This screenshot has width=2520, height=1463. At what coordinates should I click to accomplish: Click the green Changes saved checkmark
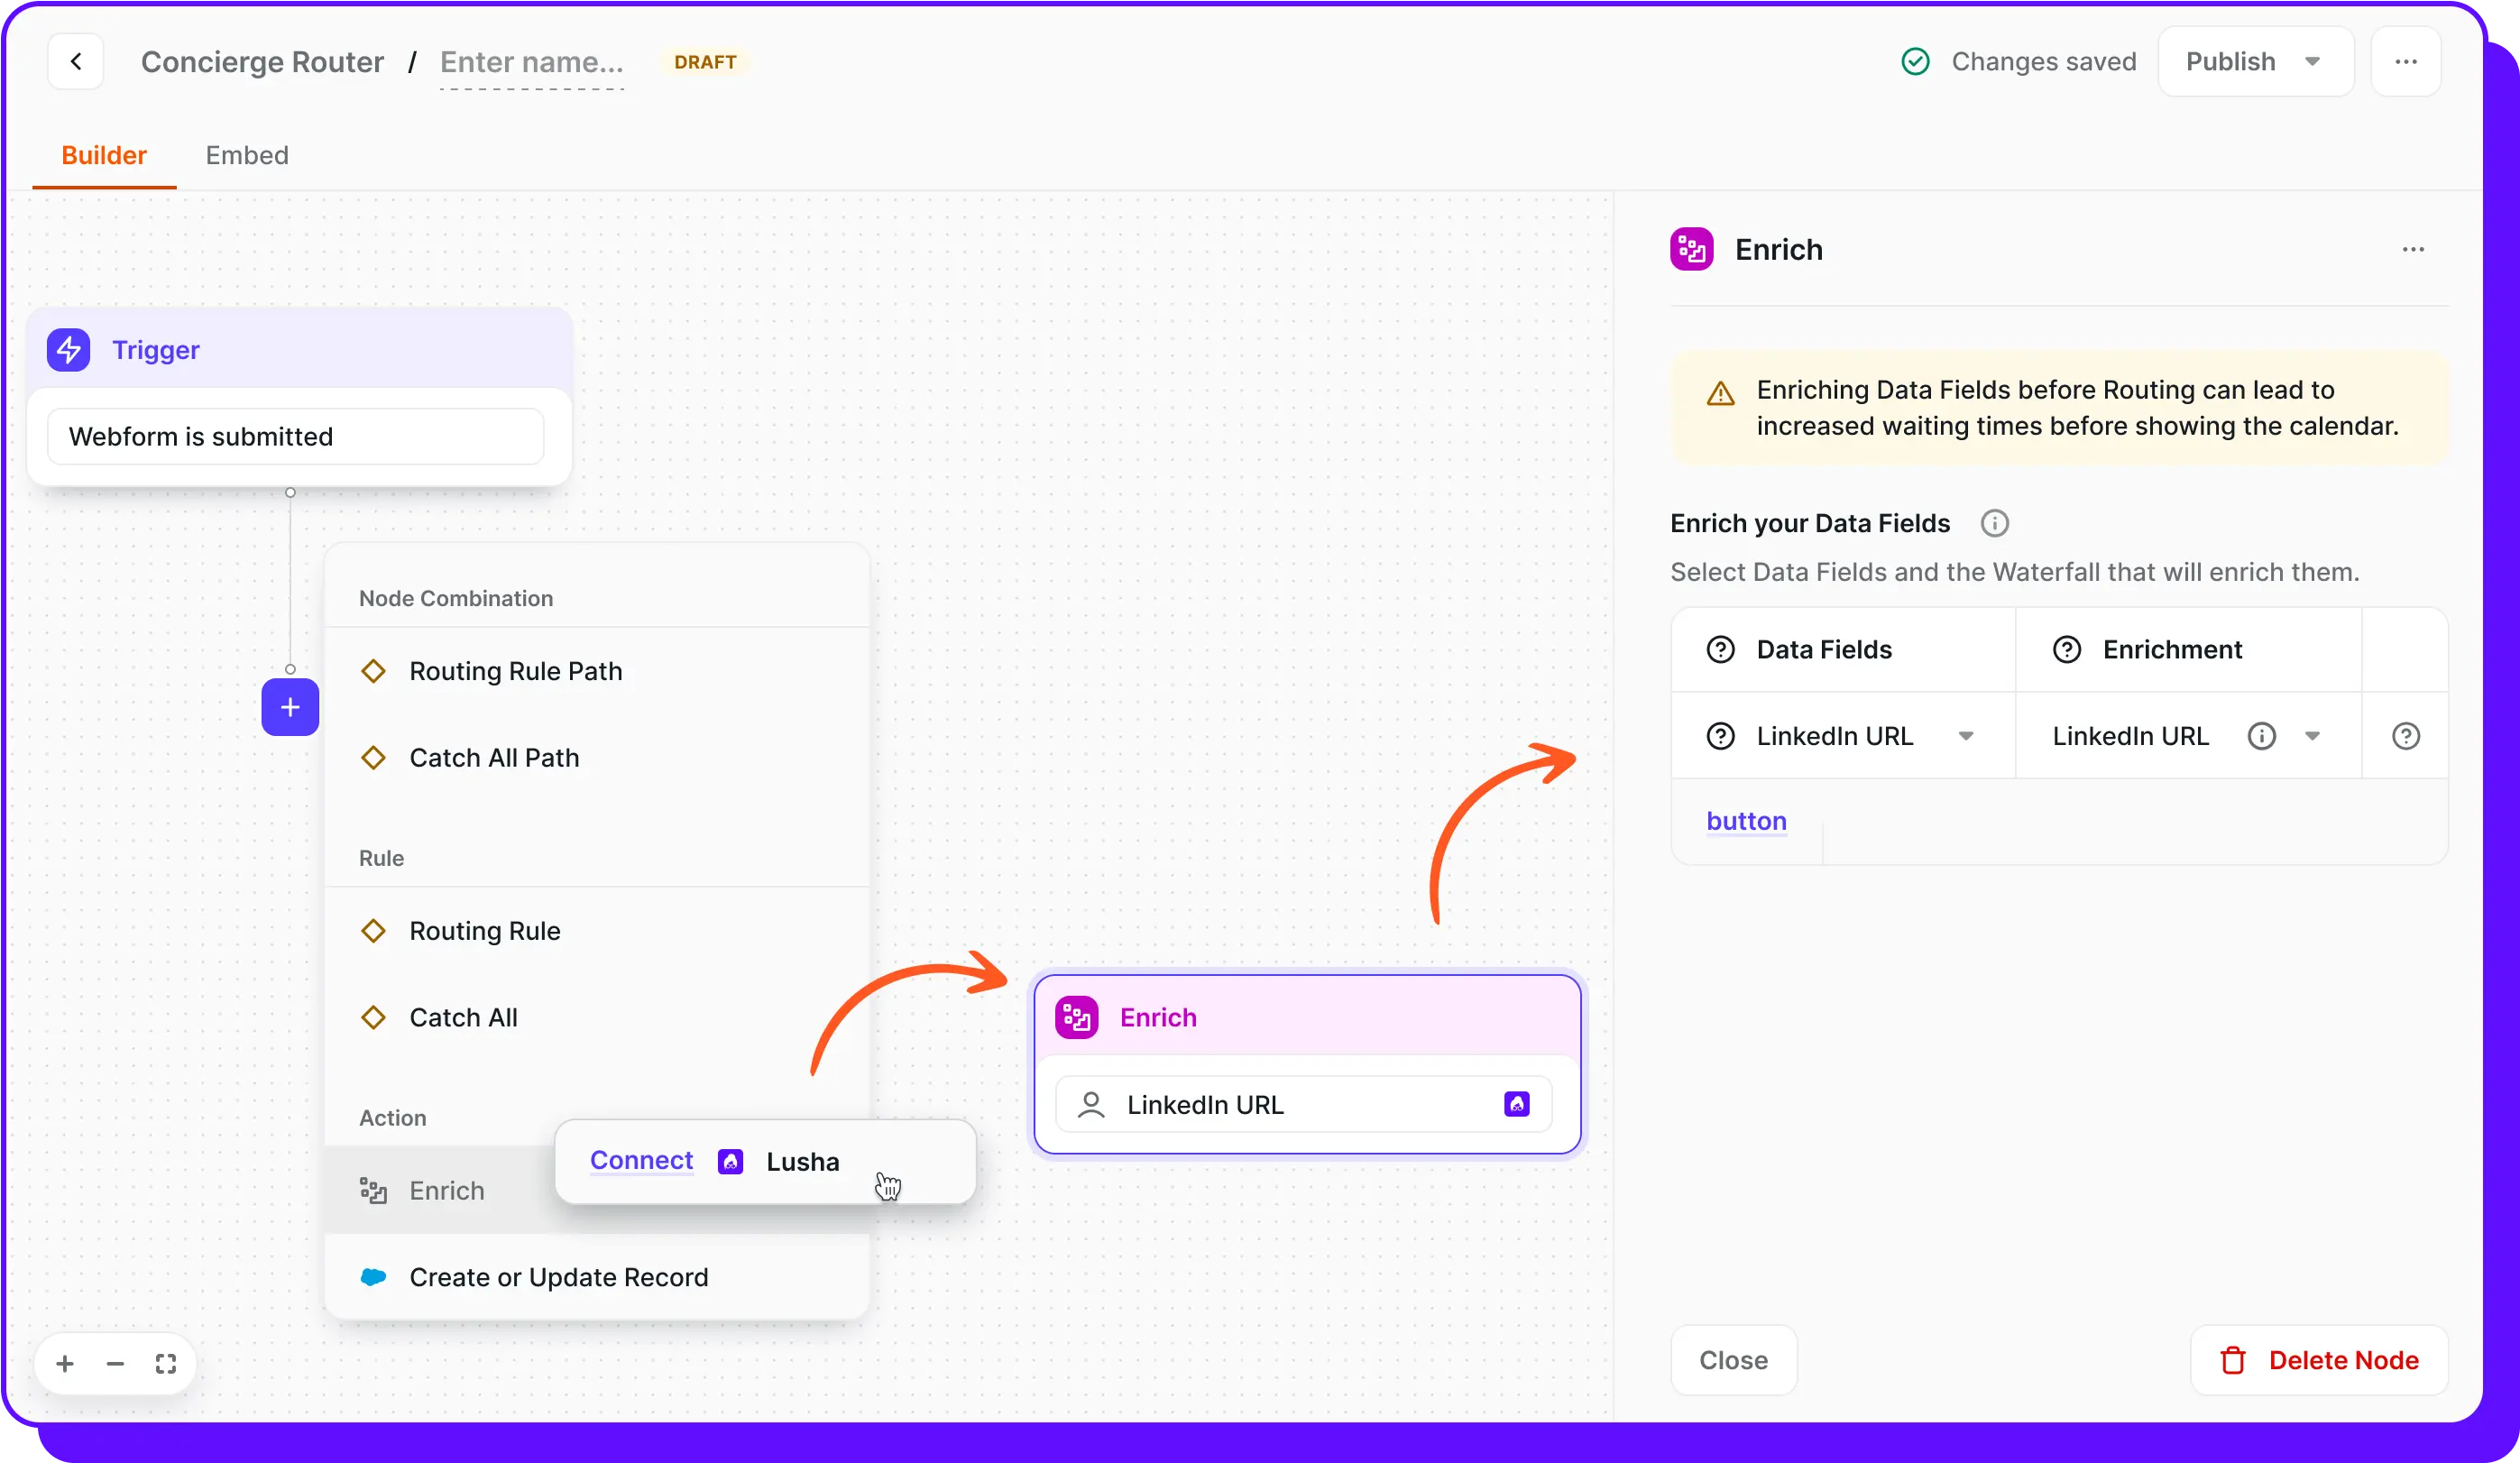pos(1915,62)
